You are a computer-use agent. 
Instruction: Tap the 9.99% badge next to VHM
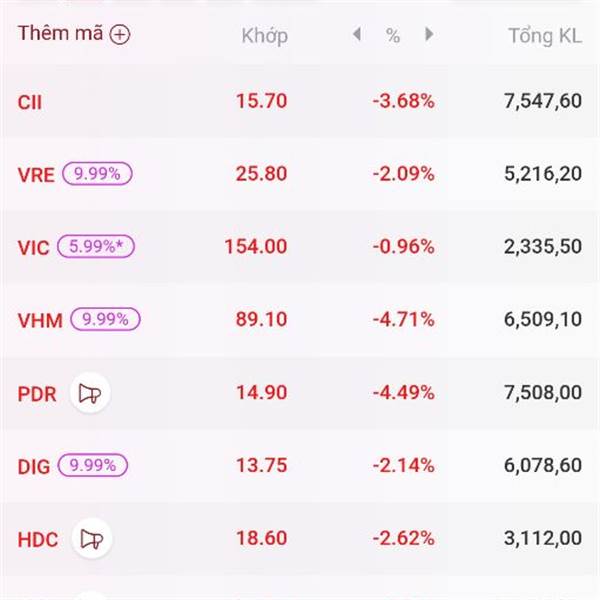105,319
